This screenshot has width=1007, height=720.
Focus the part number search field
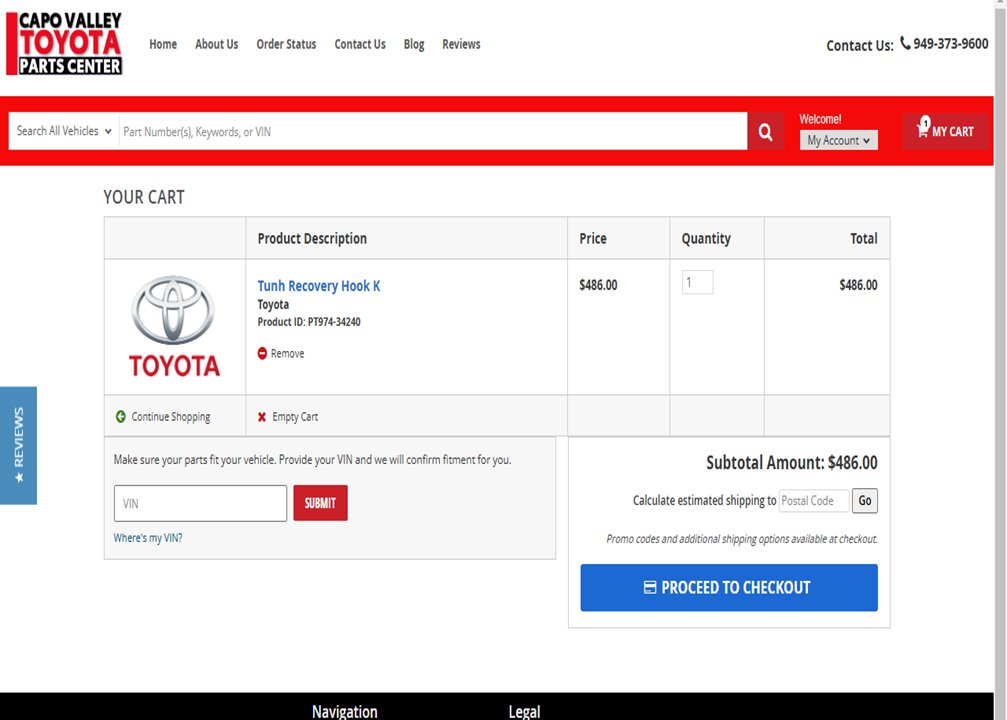click(x=433, y=132)
